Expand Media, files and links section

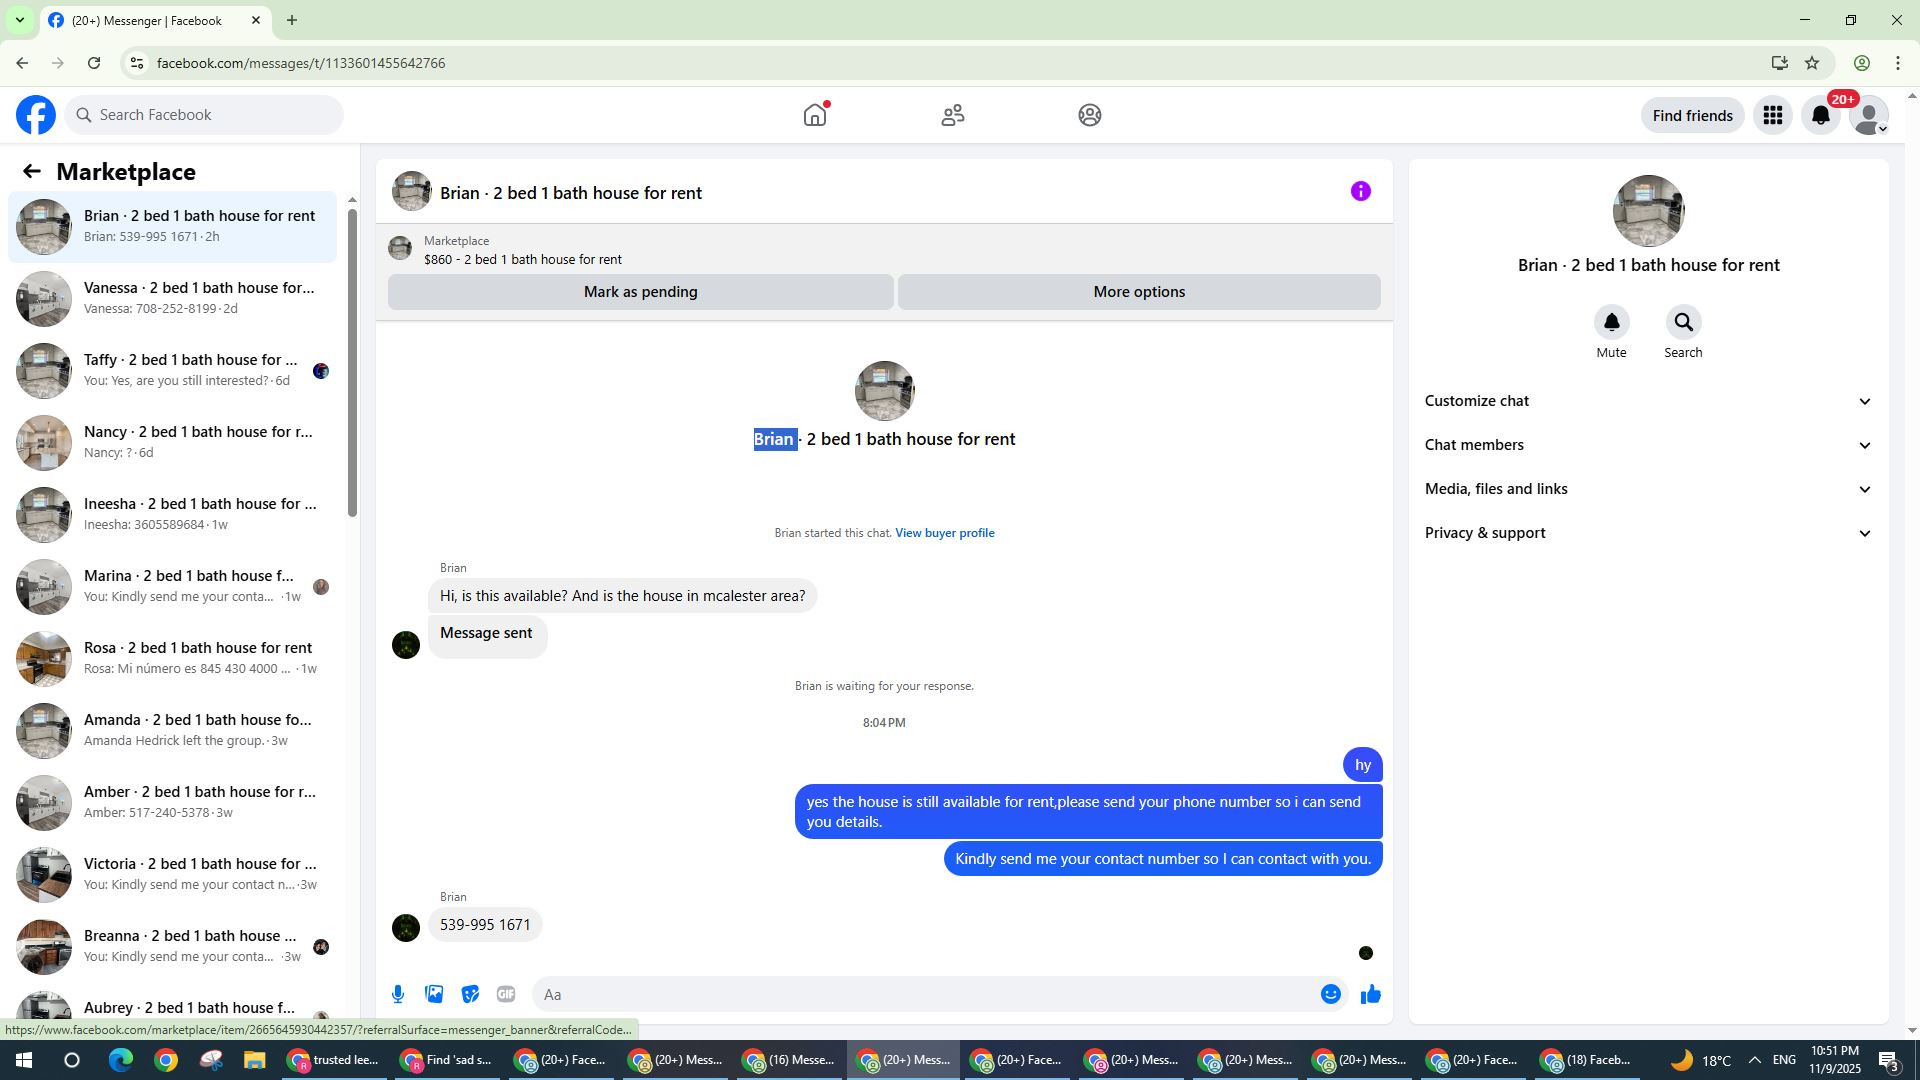[x=1648, y=489]
